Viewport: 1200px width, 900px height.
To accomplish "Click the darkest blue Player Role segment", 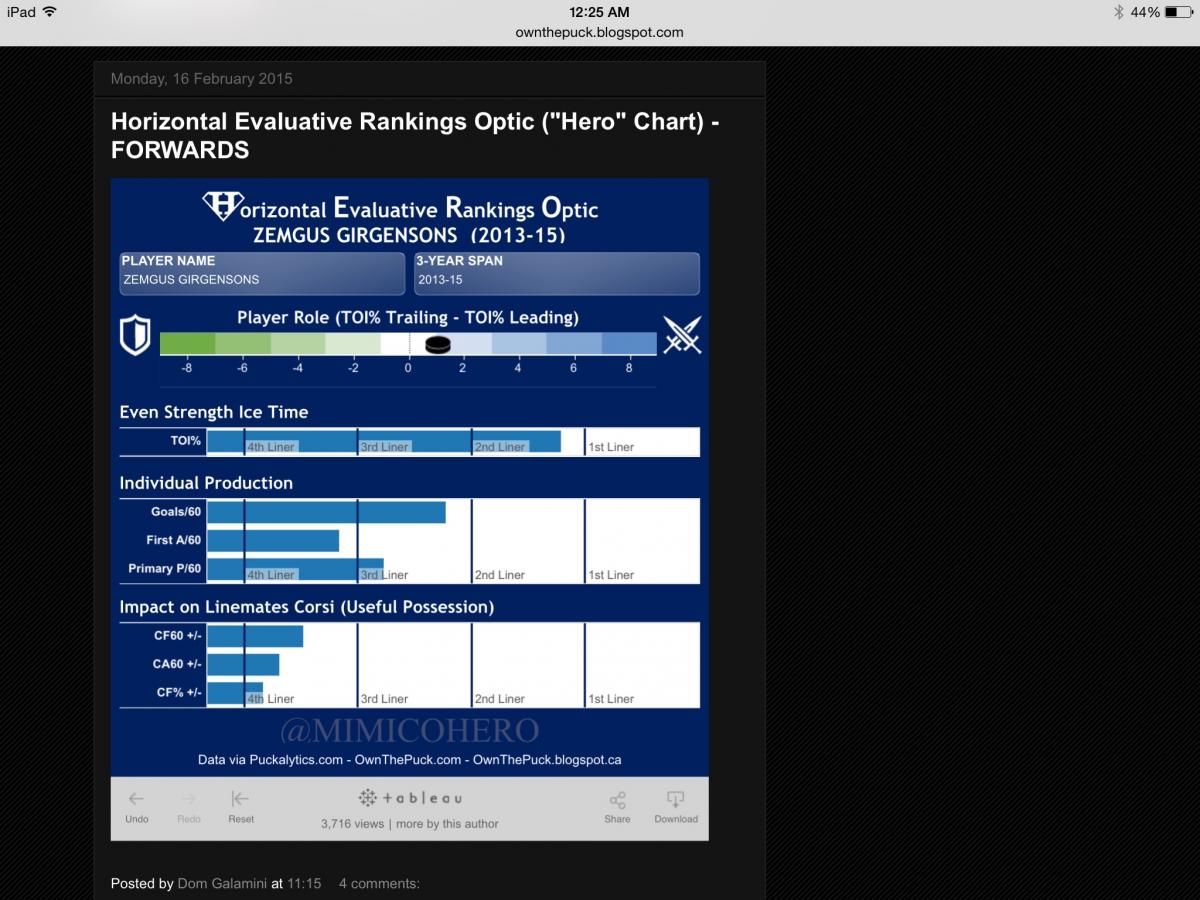I will [629, 343].
